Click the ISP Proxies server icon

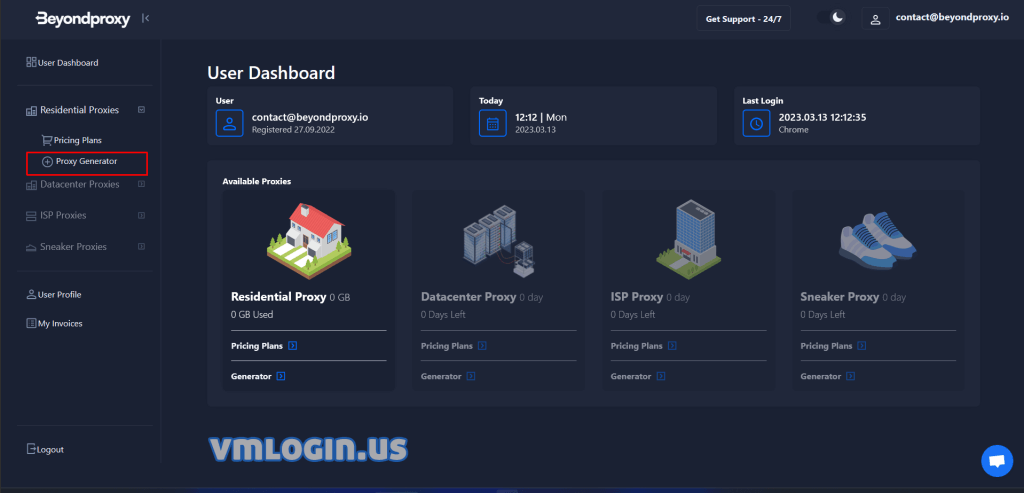(x=31, y=215)
